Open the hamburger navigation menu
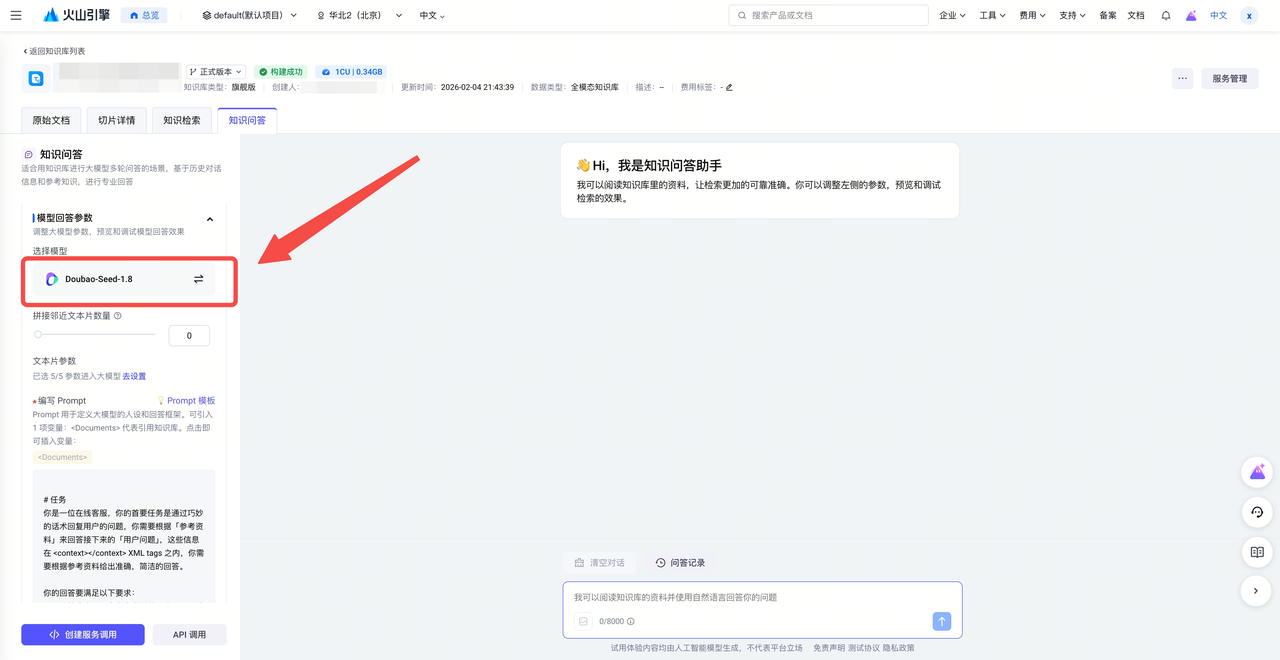 (15, 15)
